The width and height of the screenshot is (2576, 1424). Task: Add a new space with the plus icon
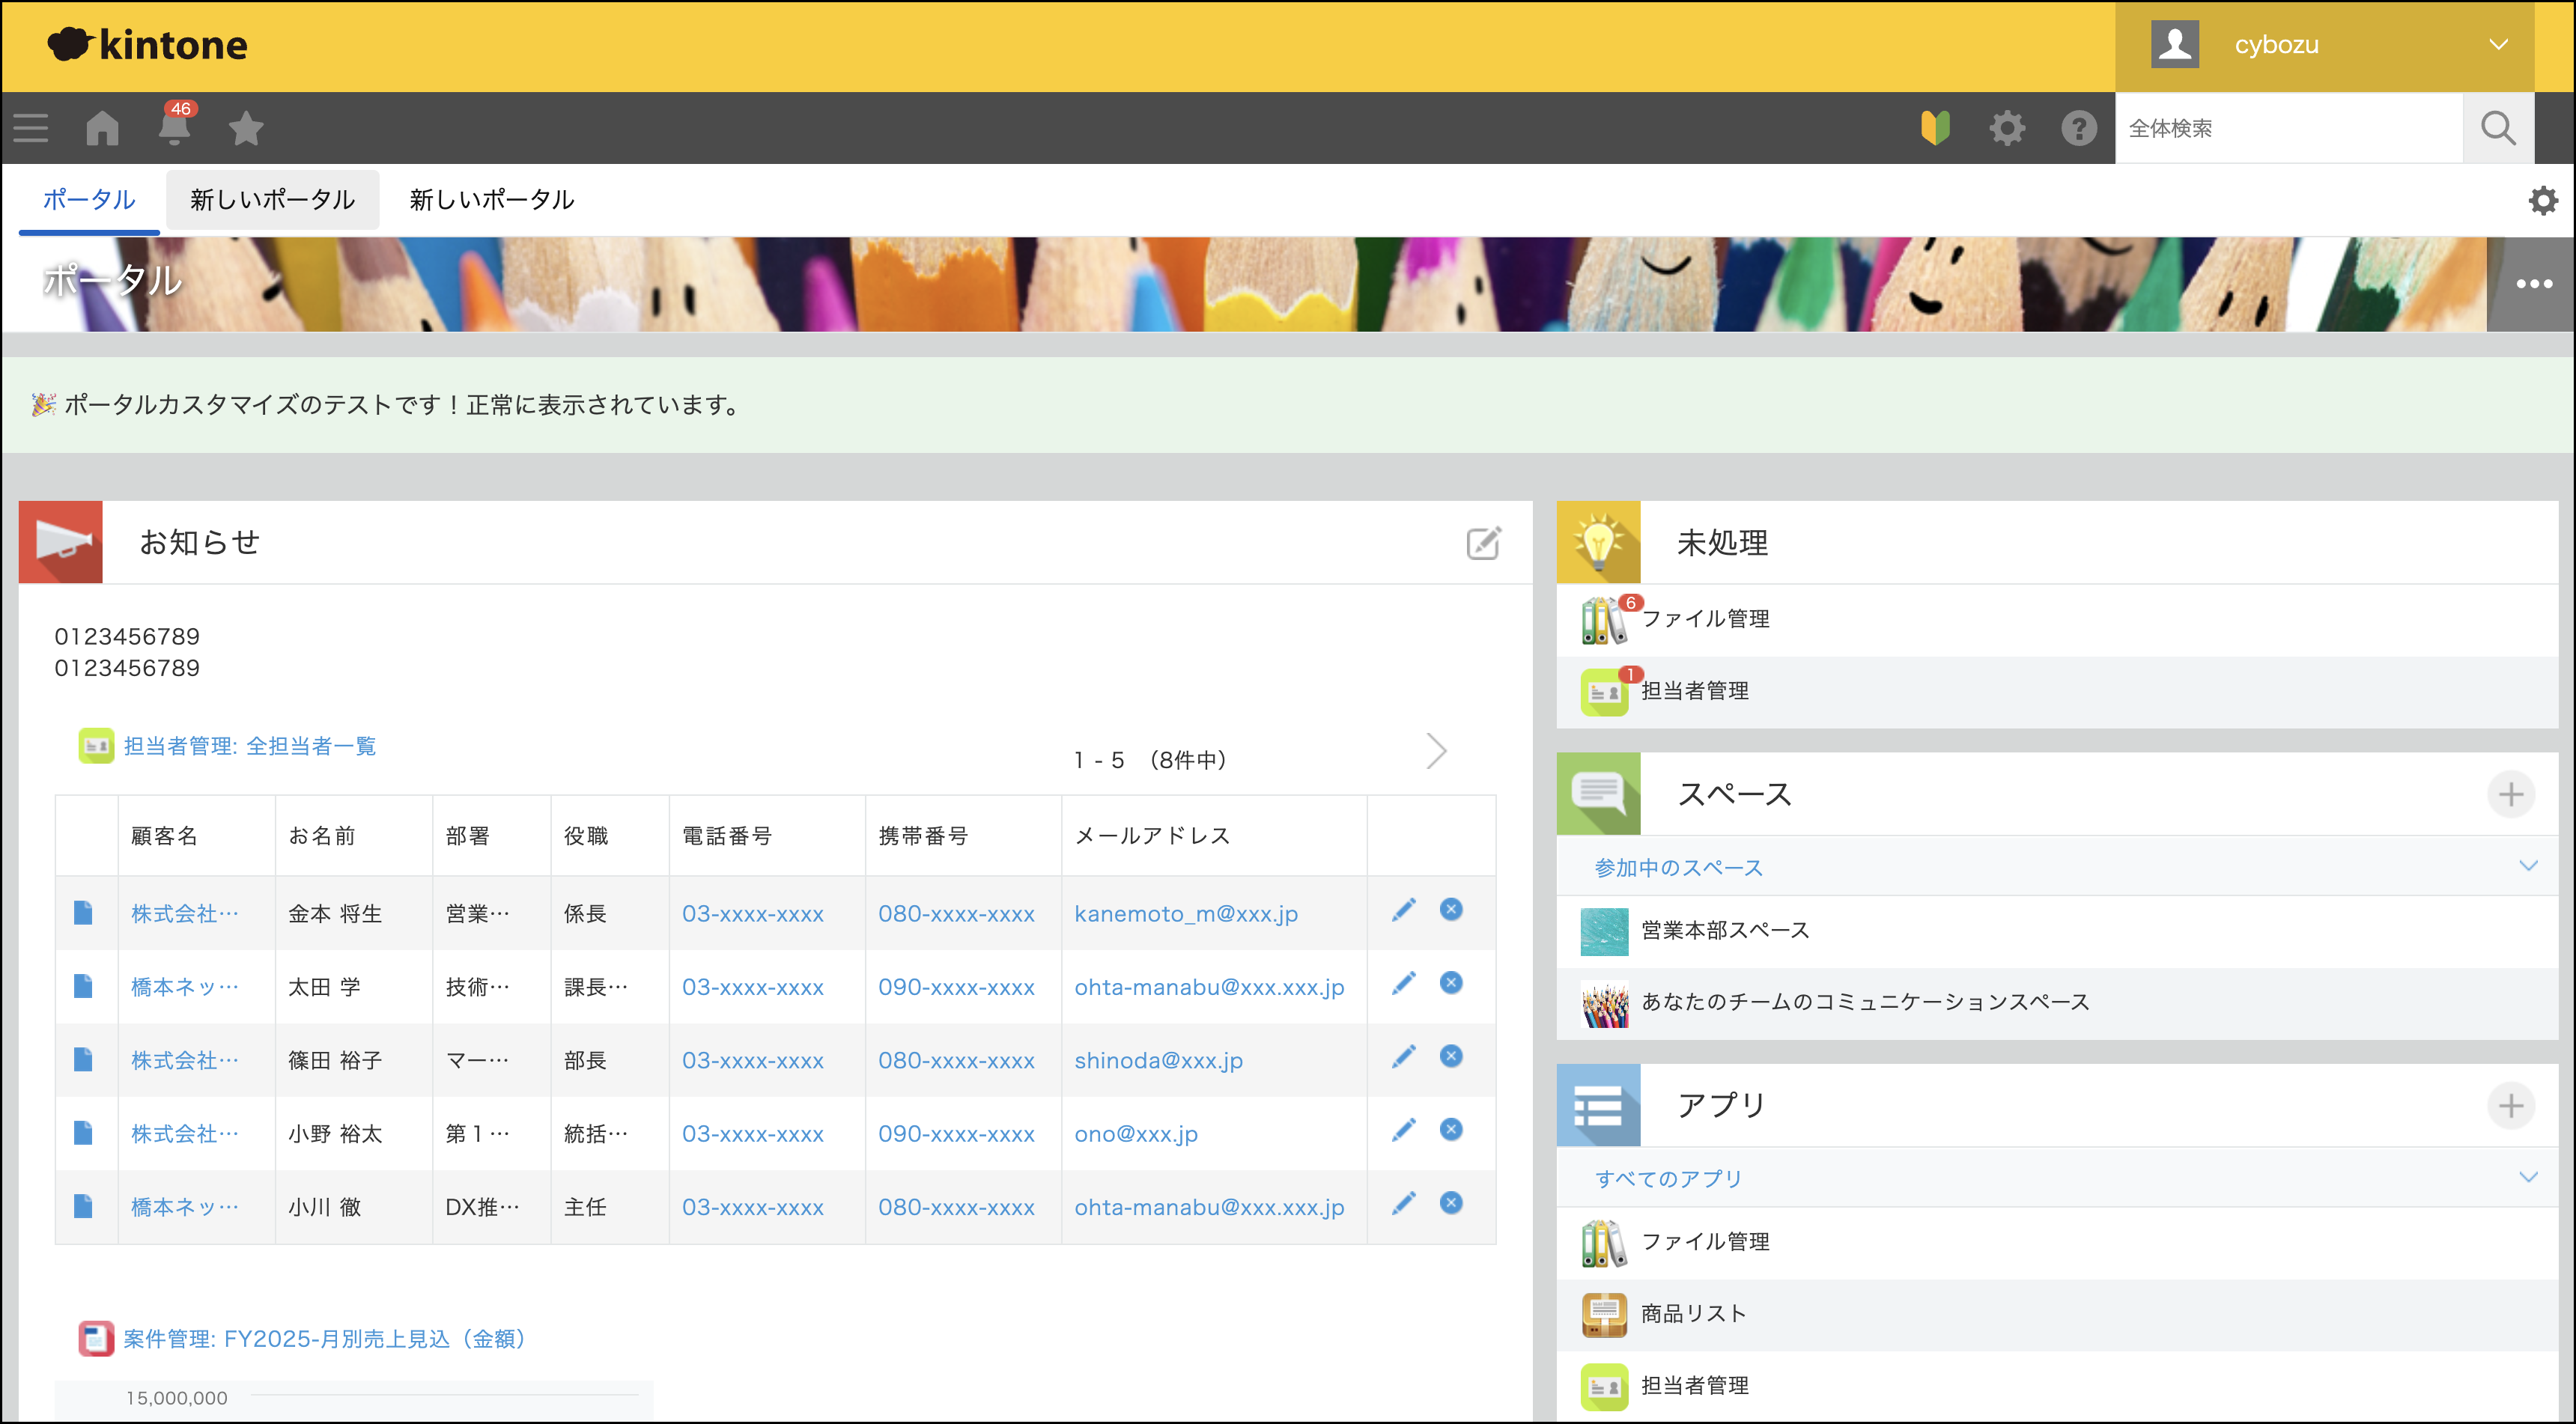click(2511, 794)
